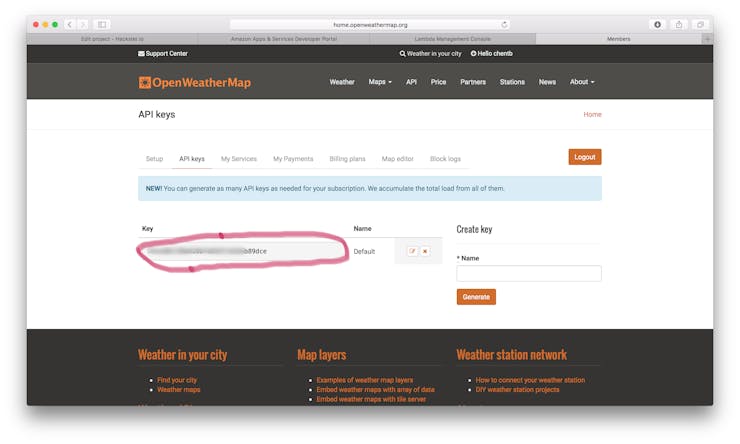This screenshot has height=444, width=740.
Task: Switch to the My Payments tab
Action: pyautogui.click(x=293, y=159)
